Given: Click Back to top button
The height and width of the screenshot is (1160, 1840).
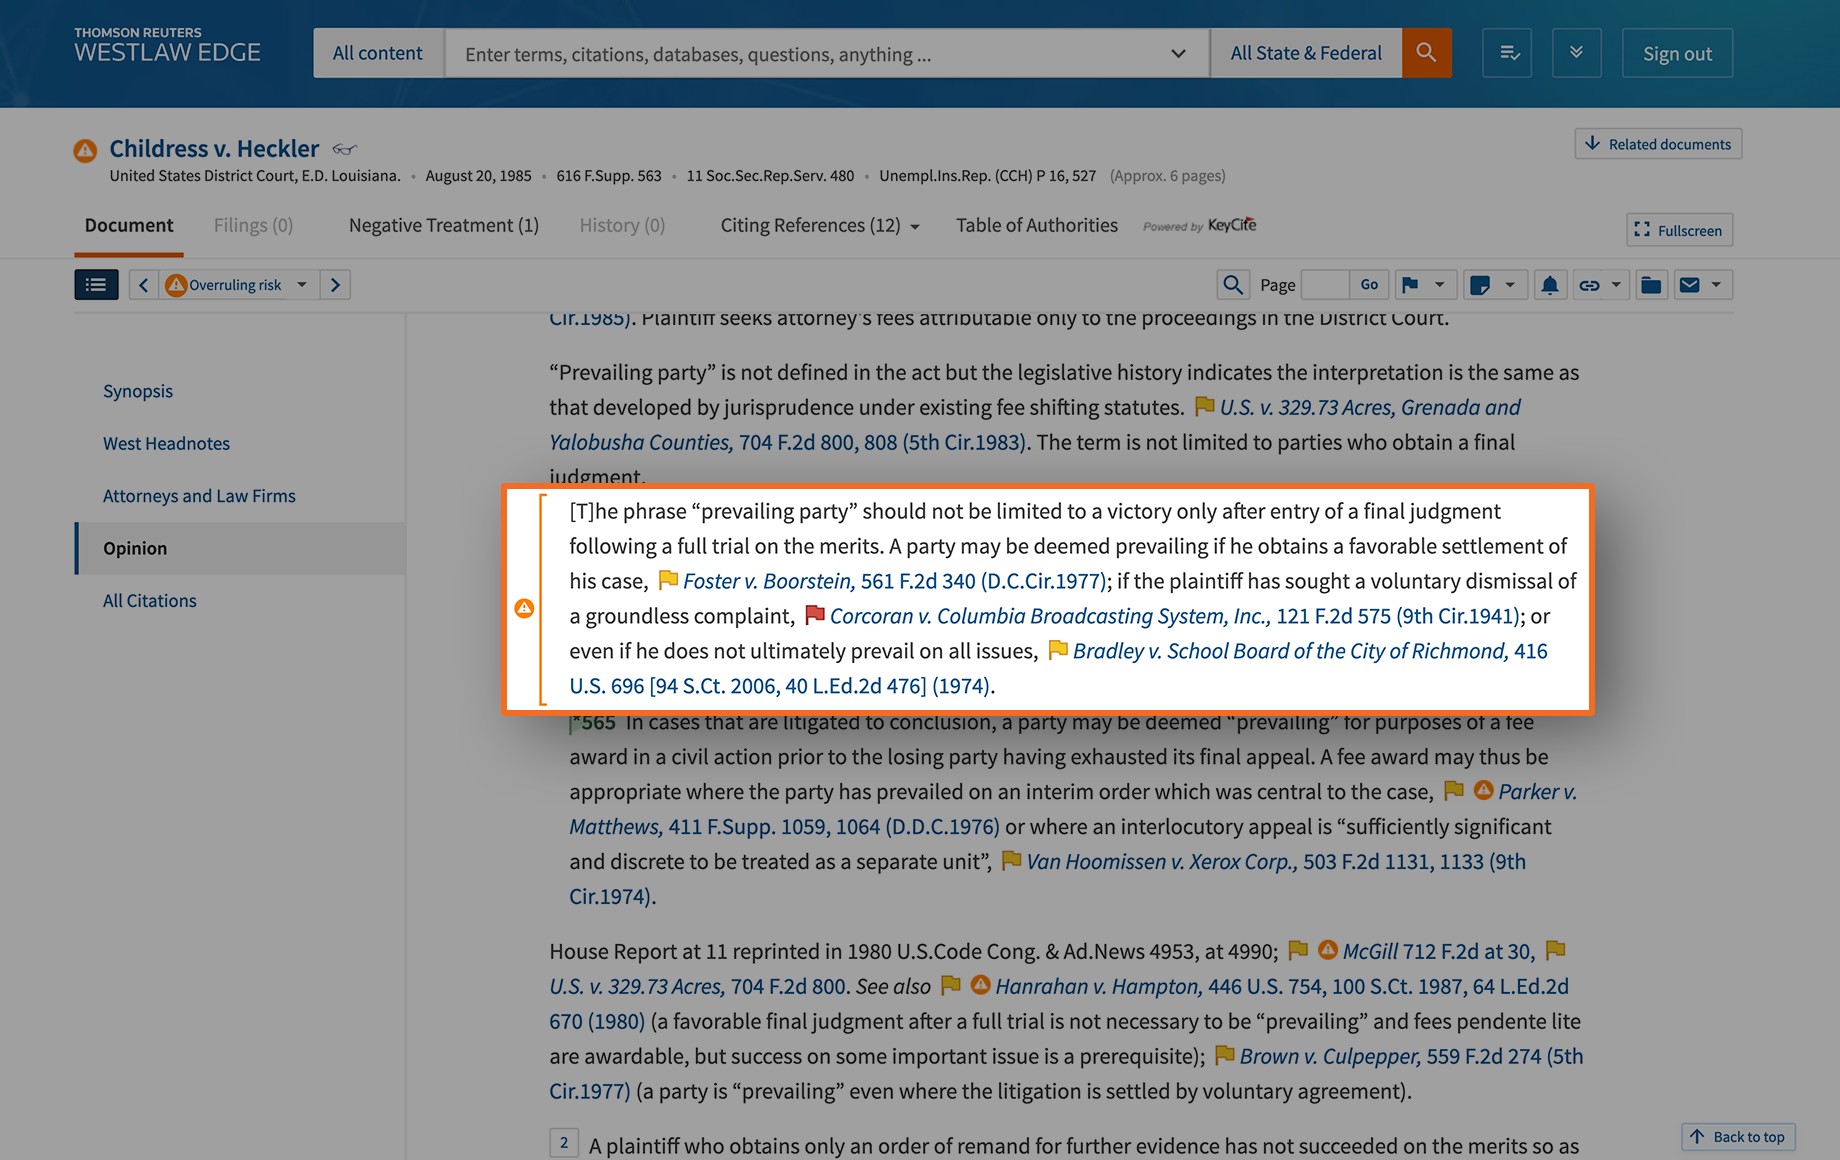Looking at the screenshot, I should point(1738,1137).
